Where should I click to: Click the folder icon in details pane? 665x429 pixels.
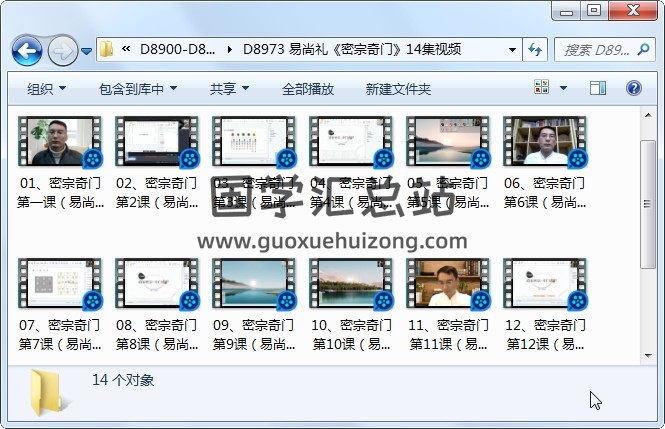click(48, 393)
